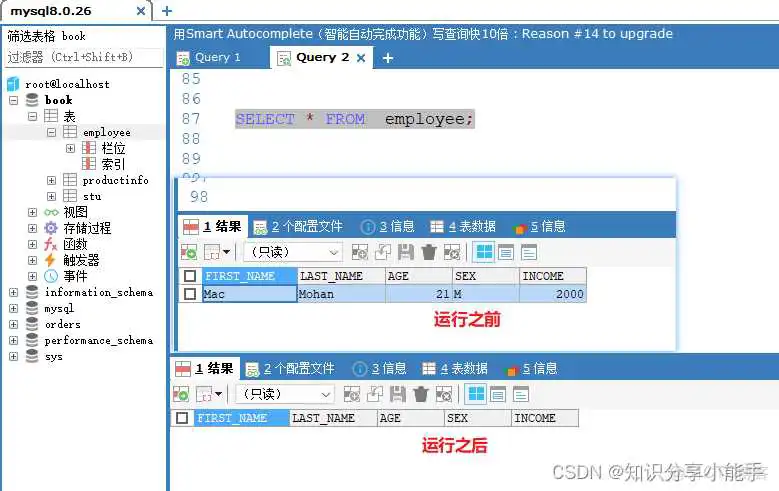Click the trash icon in the lower result toolbar
779x491 pixels.
(421, 395)
